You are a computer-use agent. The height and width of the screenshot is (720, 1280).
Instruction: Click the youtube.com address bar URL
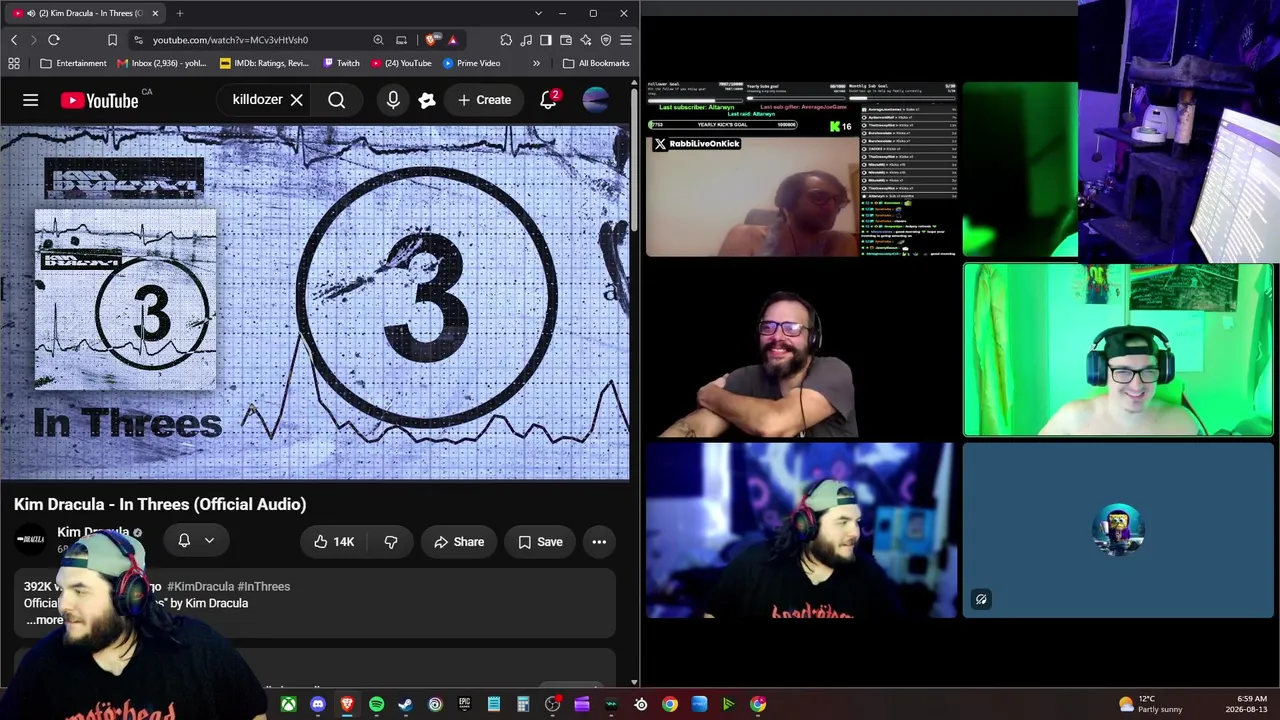click(x=230, y=40)
